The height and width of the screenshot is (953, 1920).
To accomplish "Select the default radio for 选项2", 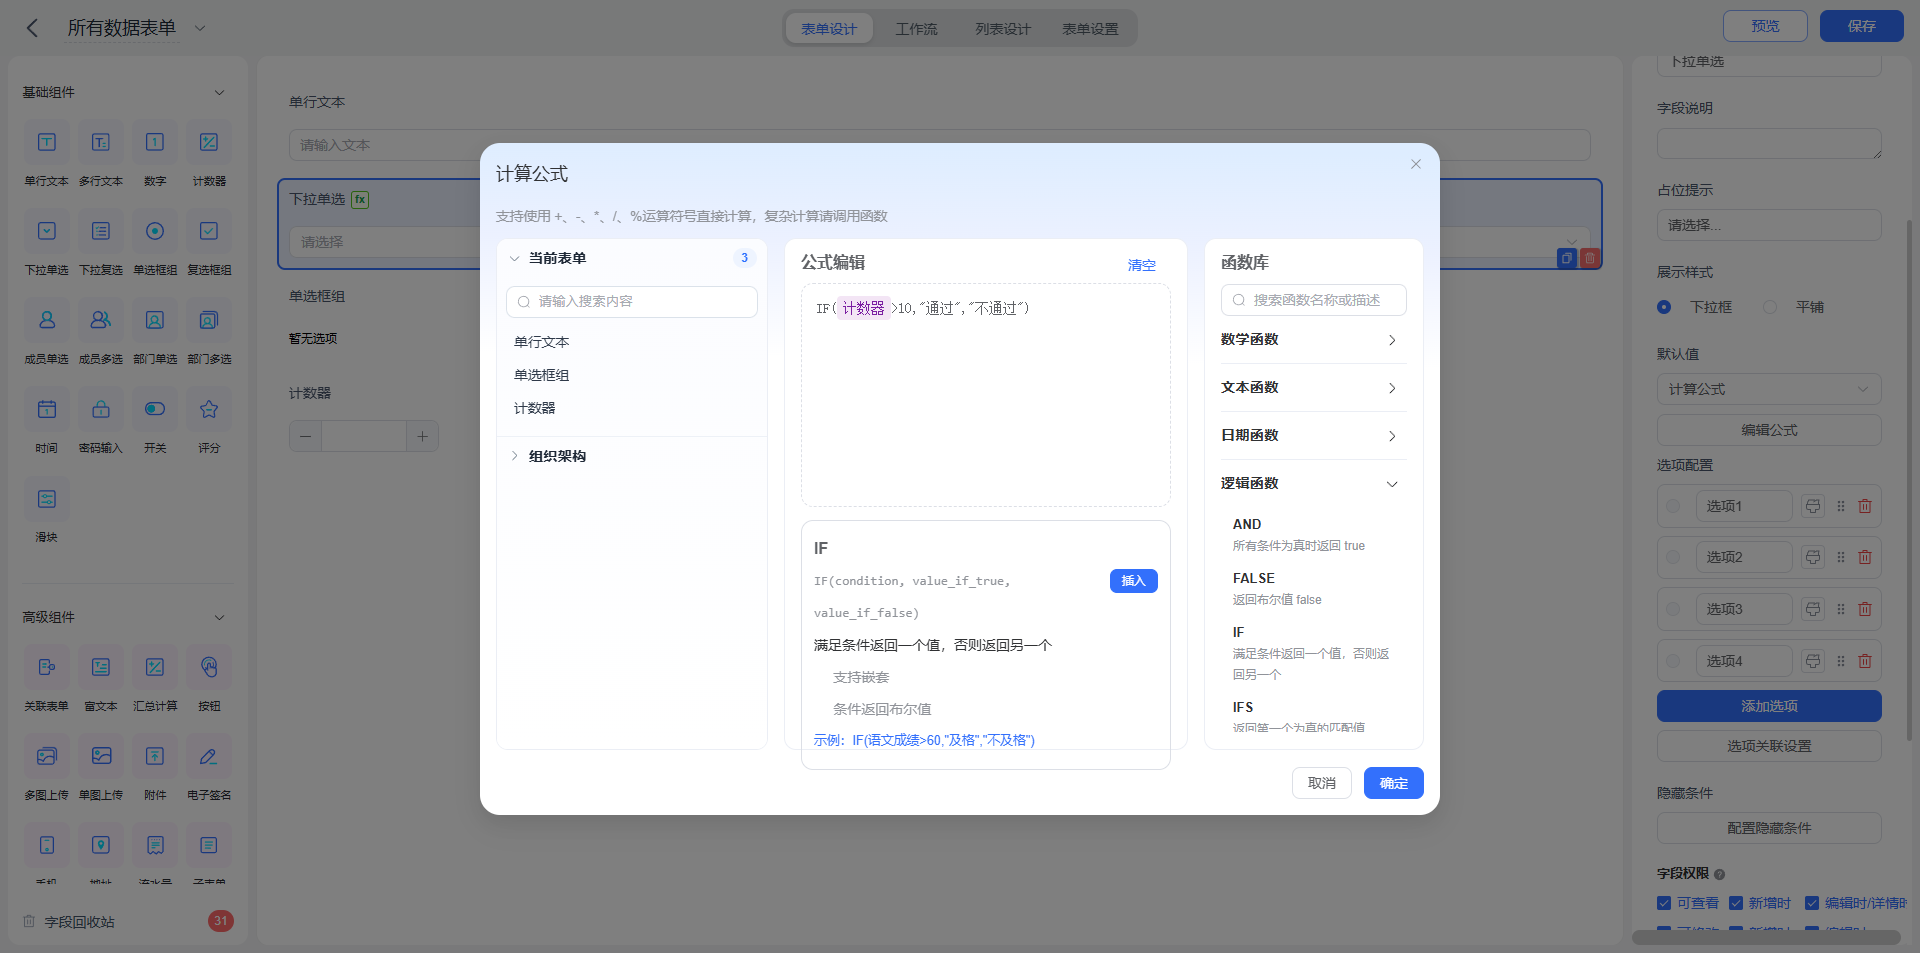I will pyautogui.click(x=1673, y=557).
